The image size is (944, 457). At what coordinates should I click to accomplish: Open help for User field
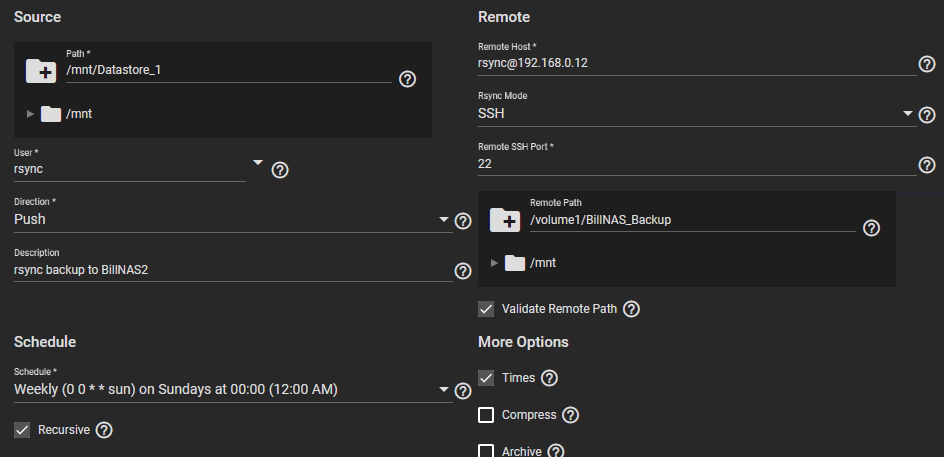280,170
